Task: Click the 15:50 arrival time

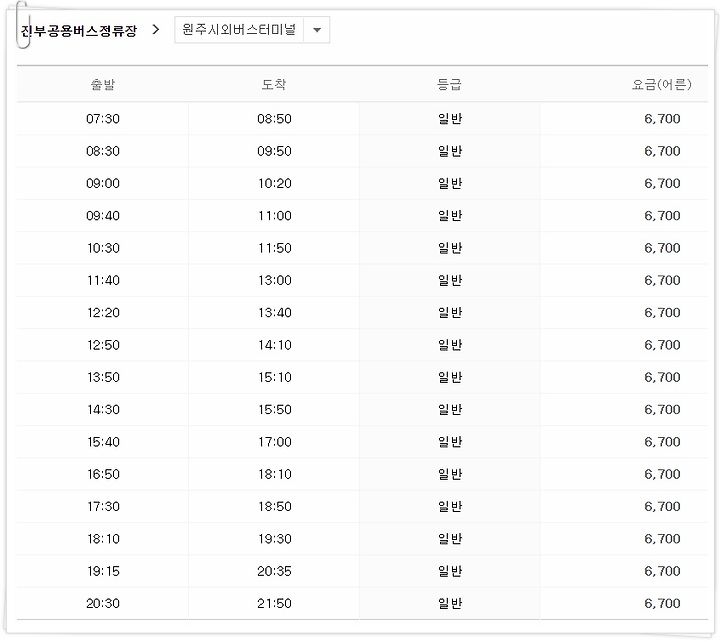Action: [x=274, y=410]
